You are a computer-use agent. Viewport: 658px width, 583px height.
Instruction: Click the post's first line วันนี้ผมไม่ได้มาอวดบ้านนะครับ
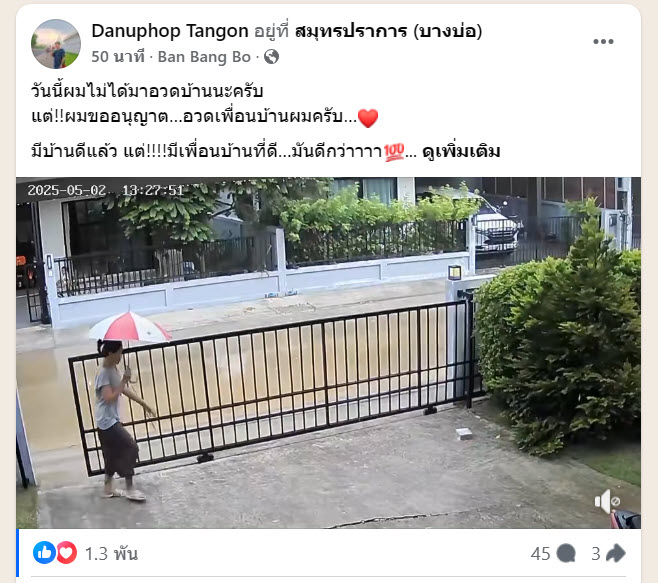147,92
